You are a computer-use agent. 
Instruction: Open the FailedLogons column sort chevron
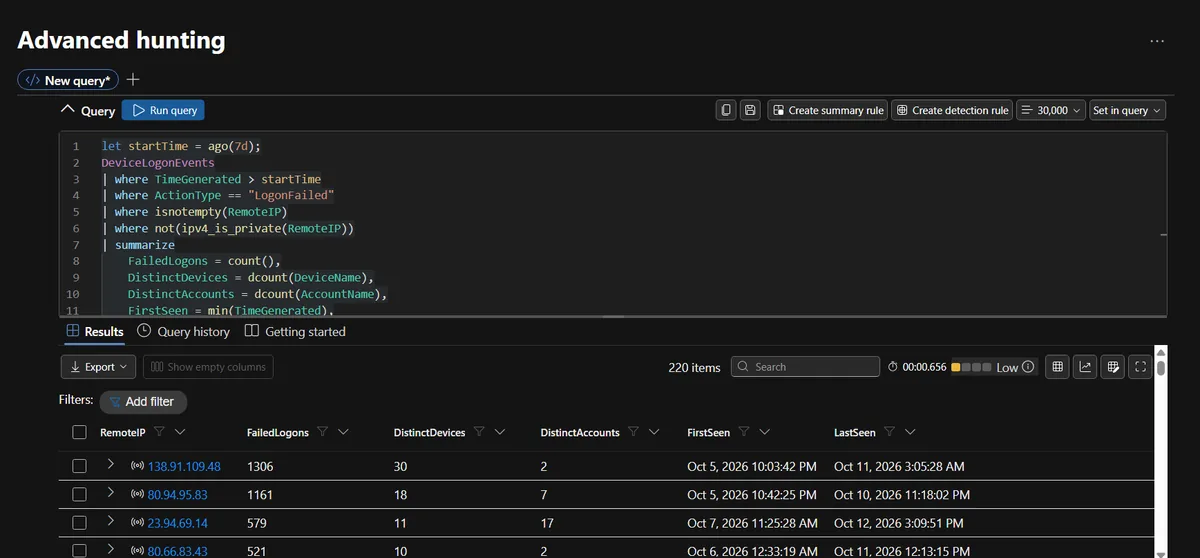click(x=343, y=432)
